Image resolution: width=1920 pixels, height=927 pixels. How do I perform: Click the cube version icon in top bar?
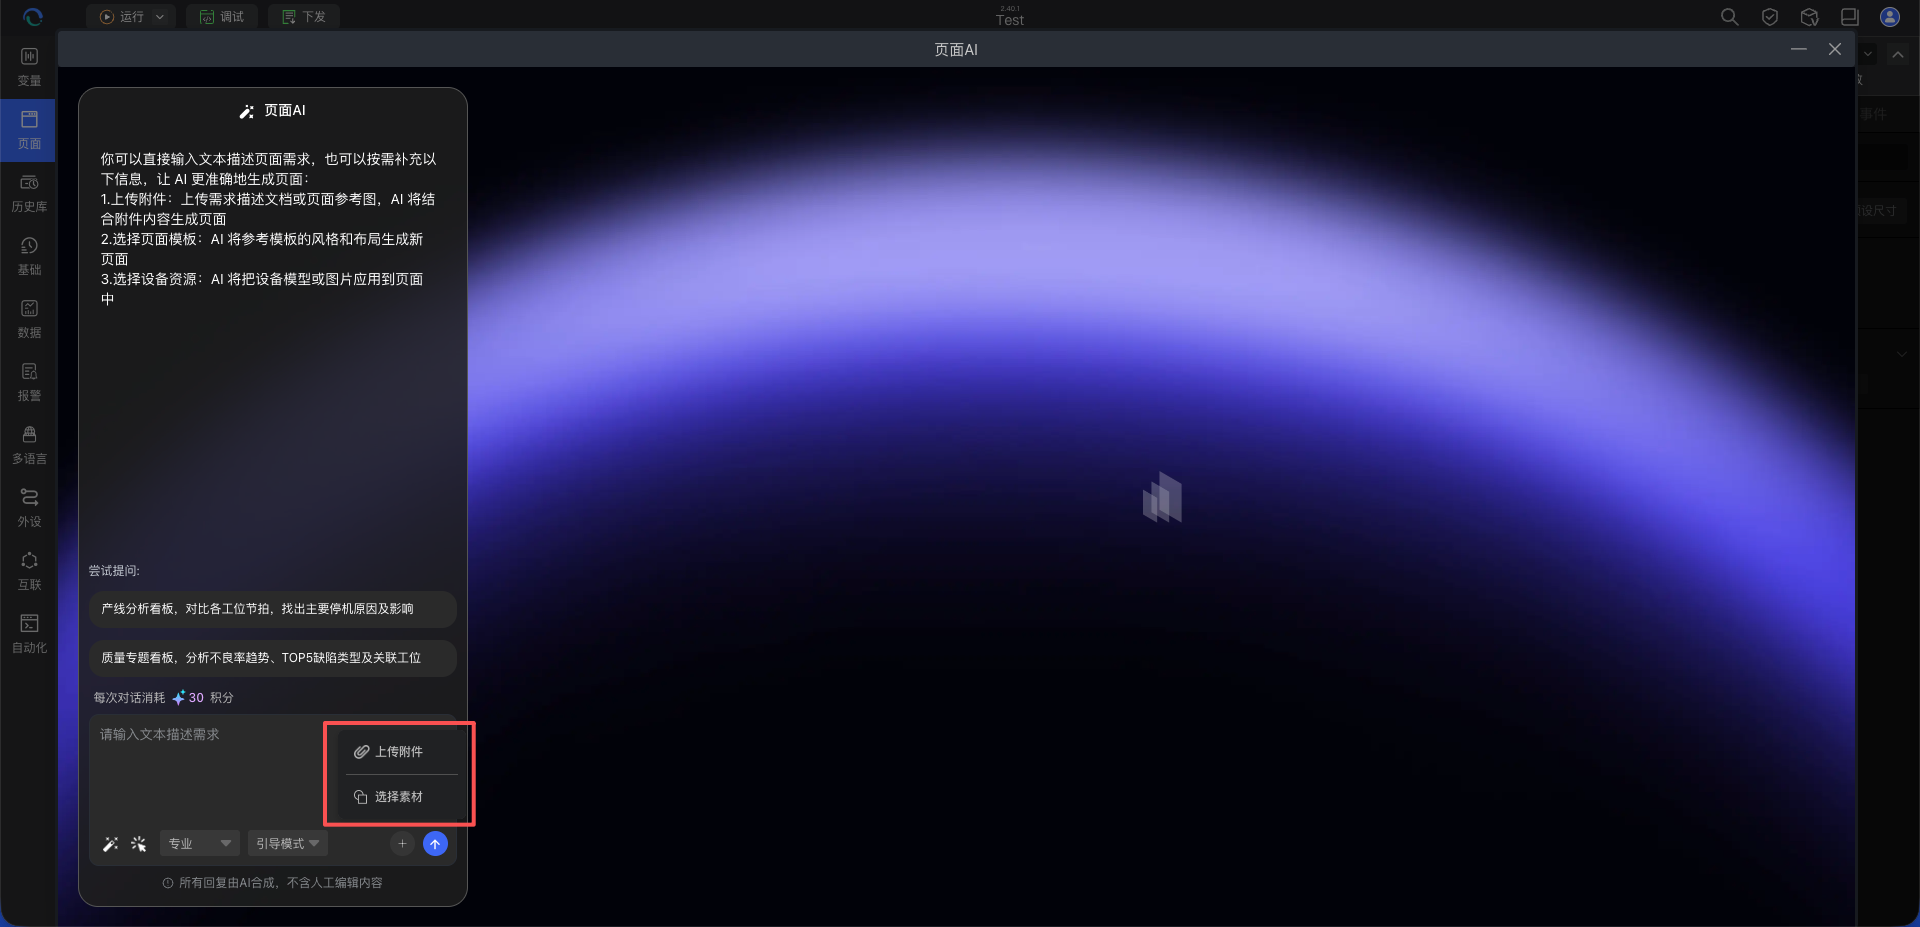click(1809, 17)
